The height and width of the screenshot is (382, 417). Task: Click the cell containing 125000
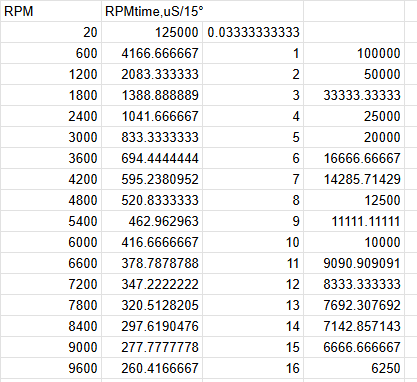click(152, 32)
